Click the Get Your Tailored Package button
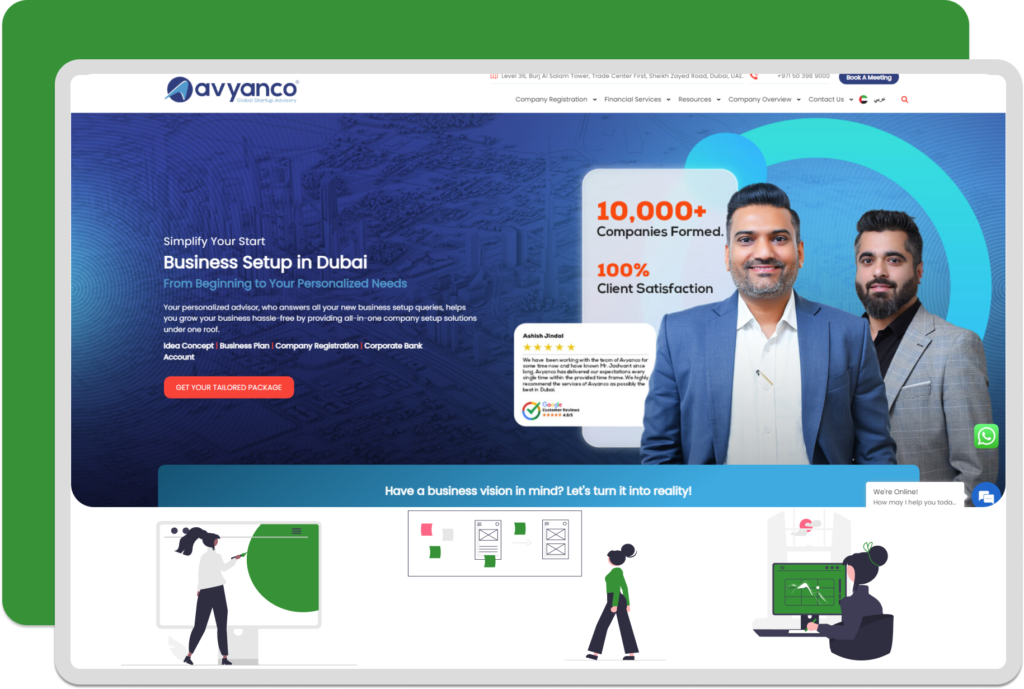Screen dimensions: 1024x689 click(x=229, y=387)
